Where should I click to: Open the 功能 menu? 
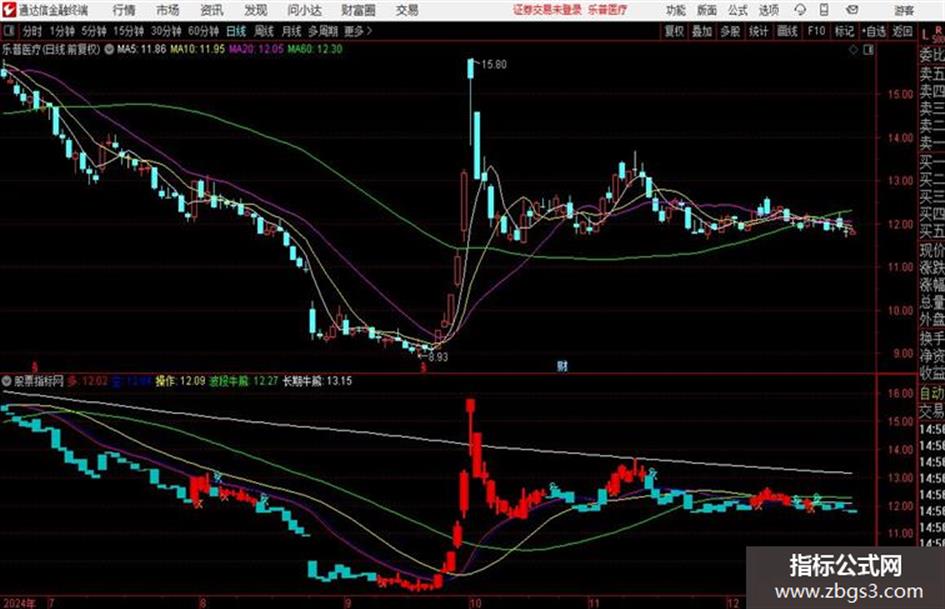click(676, 10)
